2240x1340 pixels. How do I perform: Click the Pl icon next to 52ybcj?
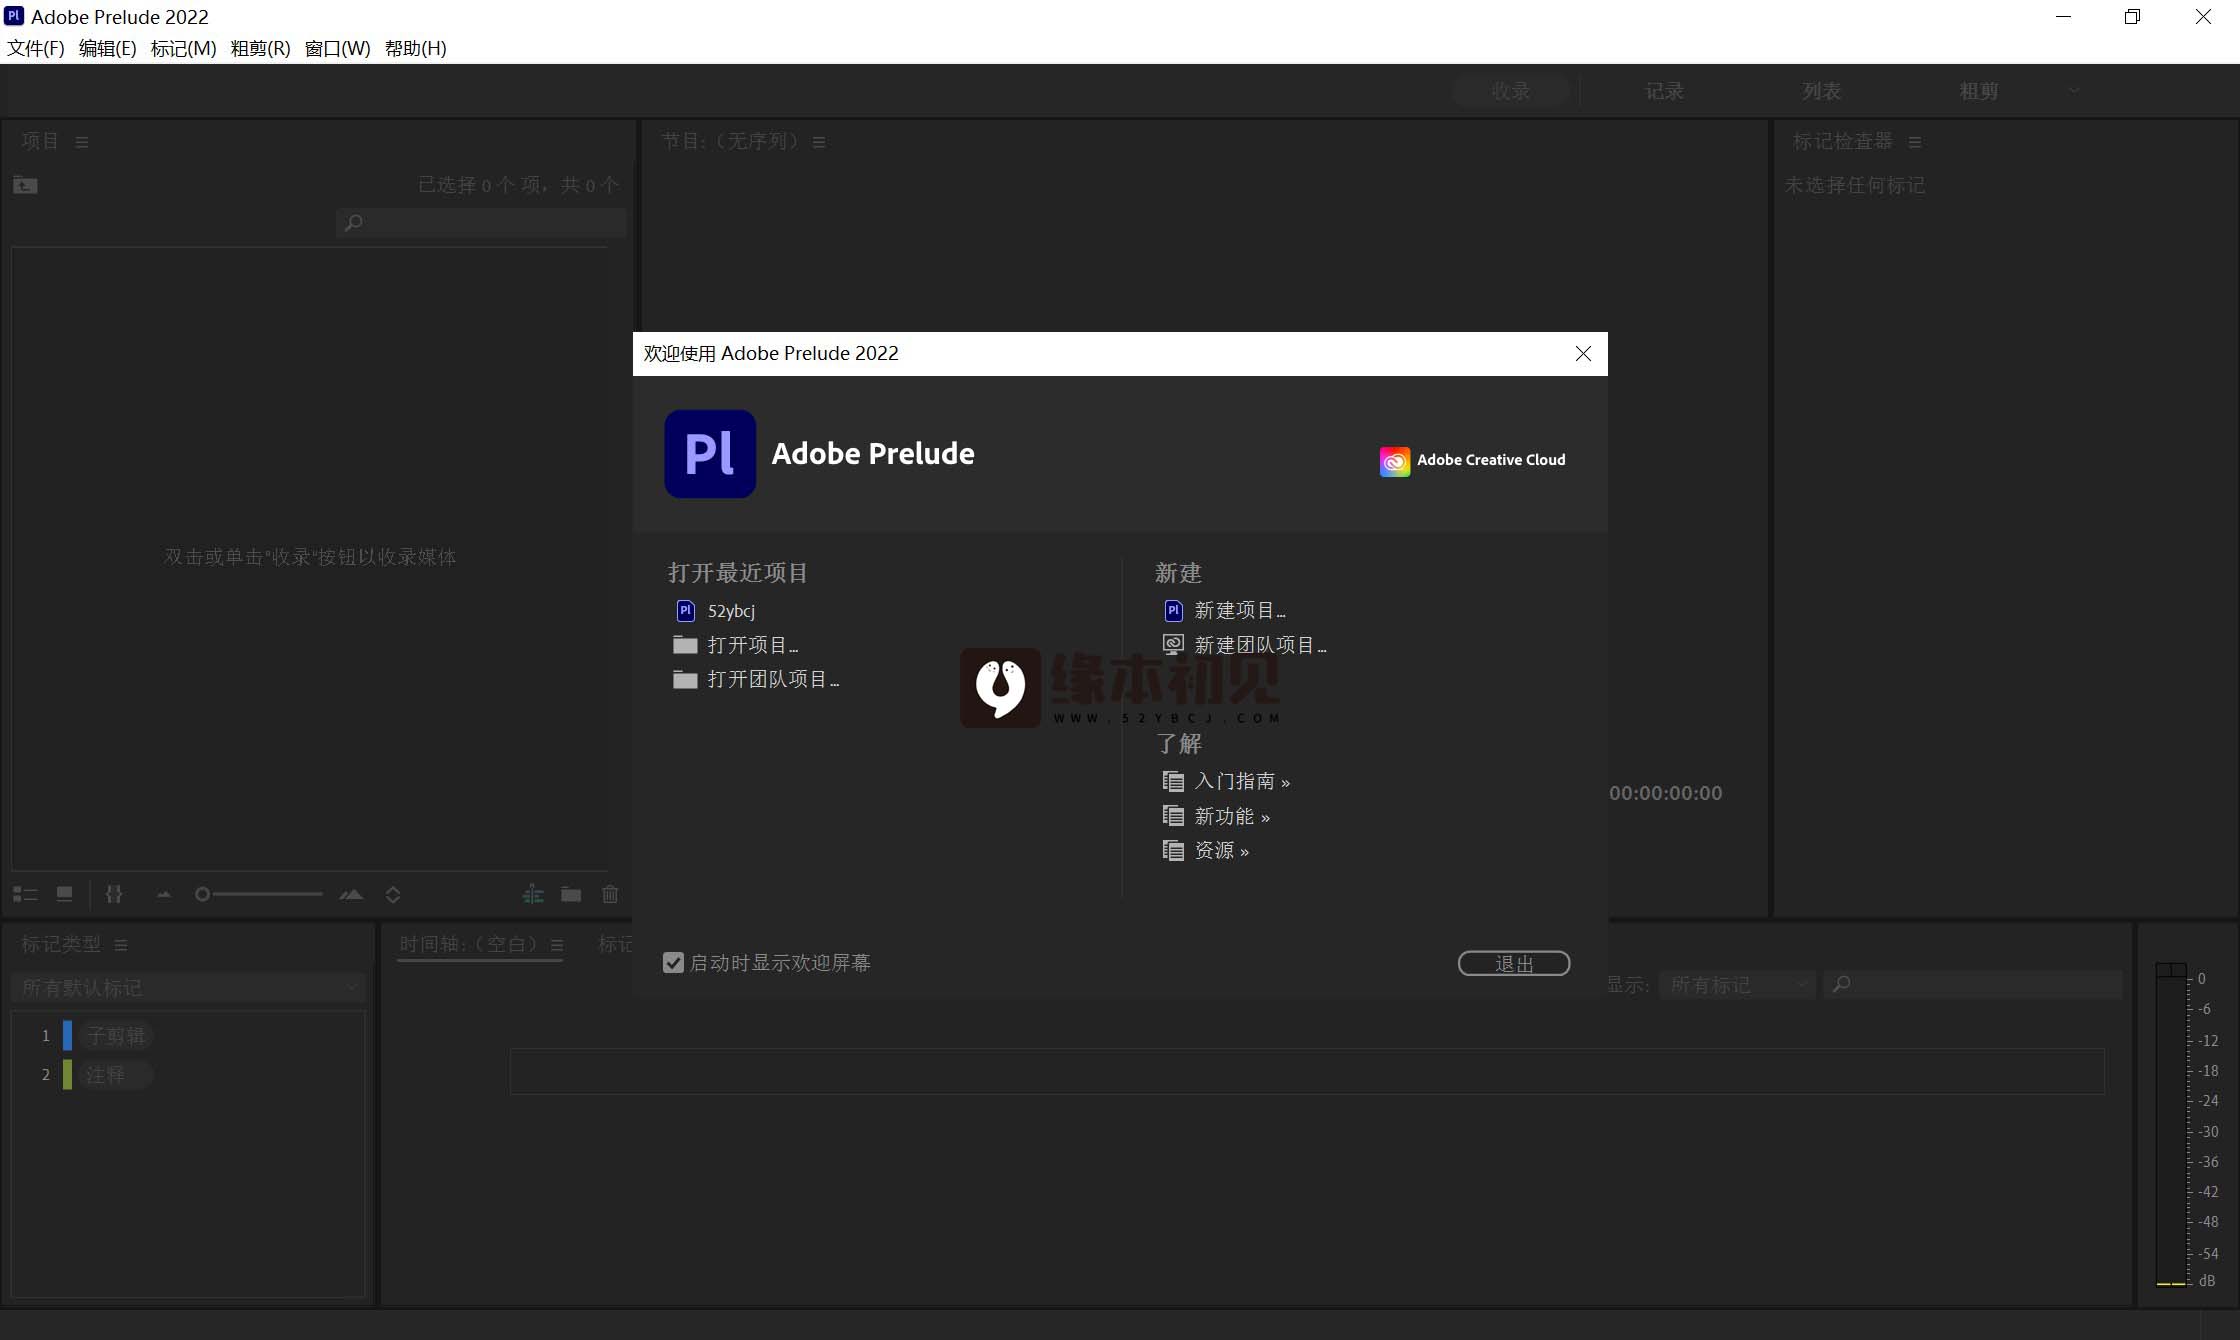pos(686,610)
